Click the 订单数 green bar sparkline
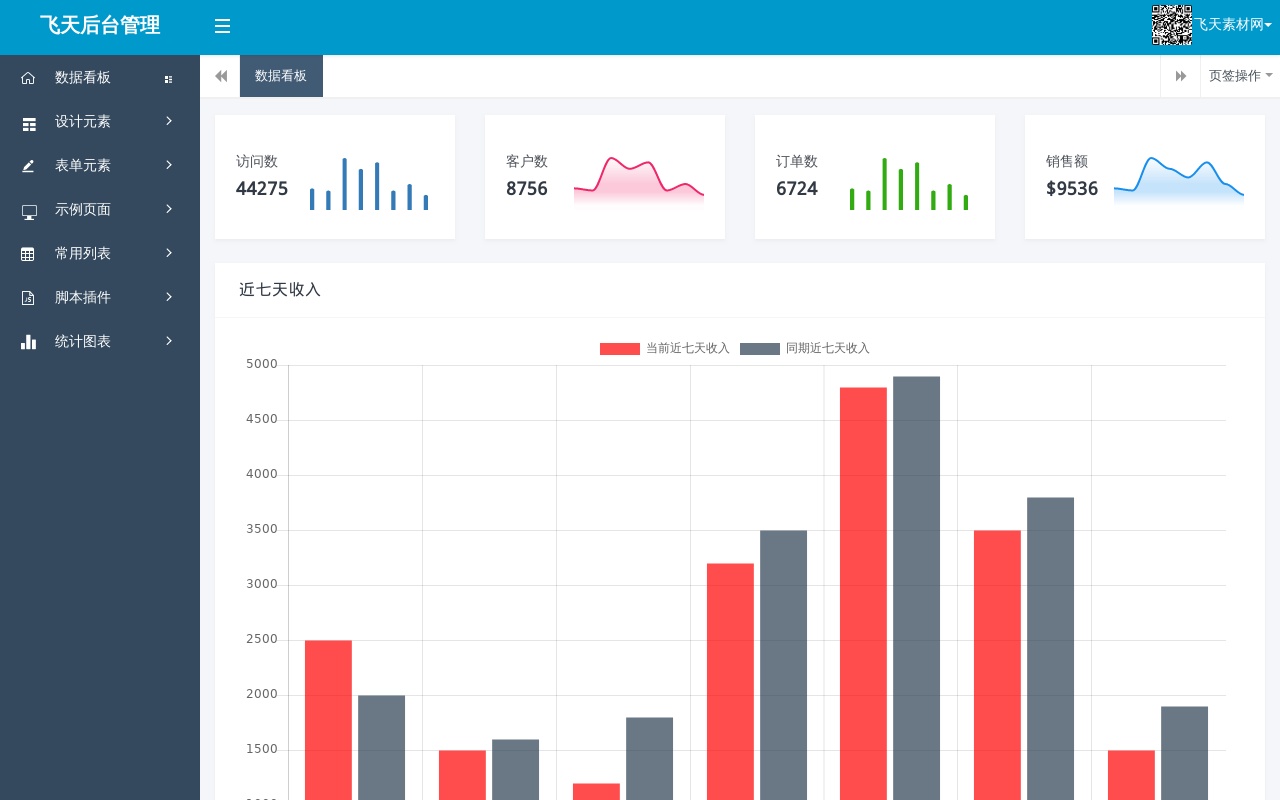1280x800 pixels. 909,184
